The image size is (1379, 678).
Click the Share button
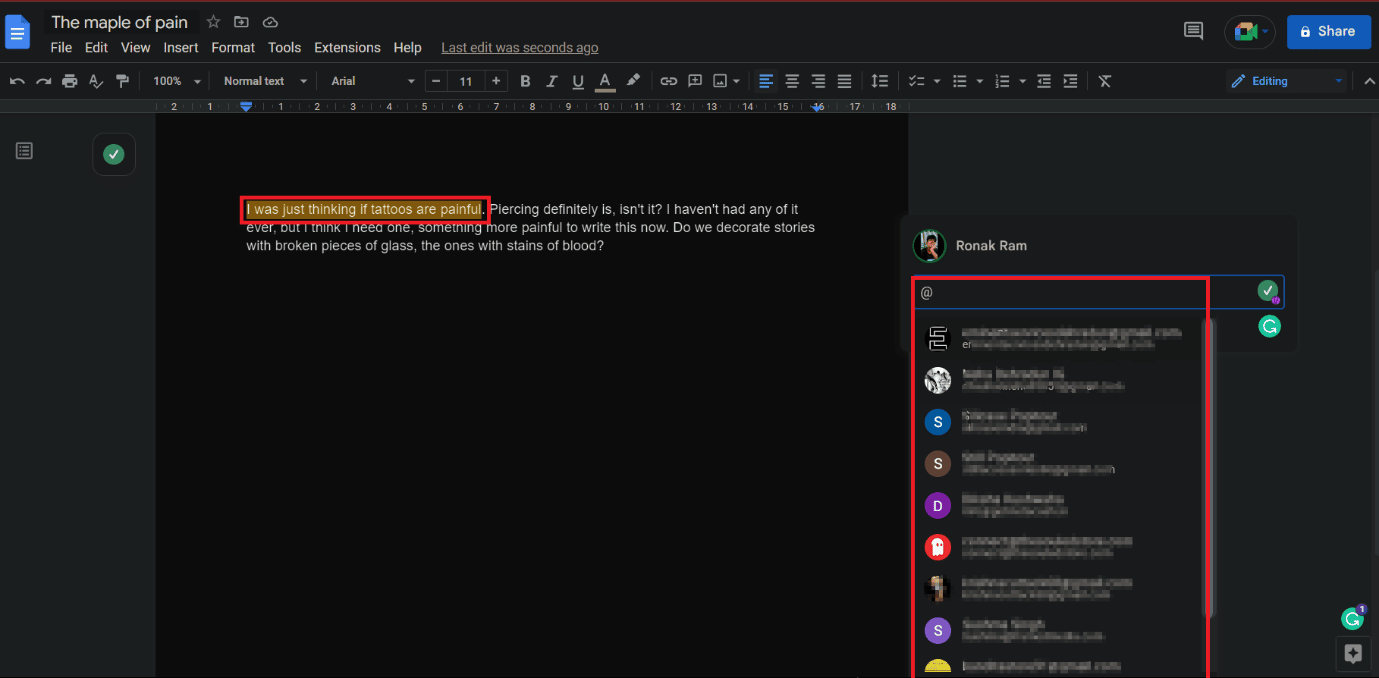tap(1328, 32)
